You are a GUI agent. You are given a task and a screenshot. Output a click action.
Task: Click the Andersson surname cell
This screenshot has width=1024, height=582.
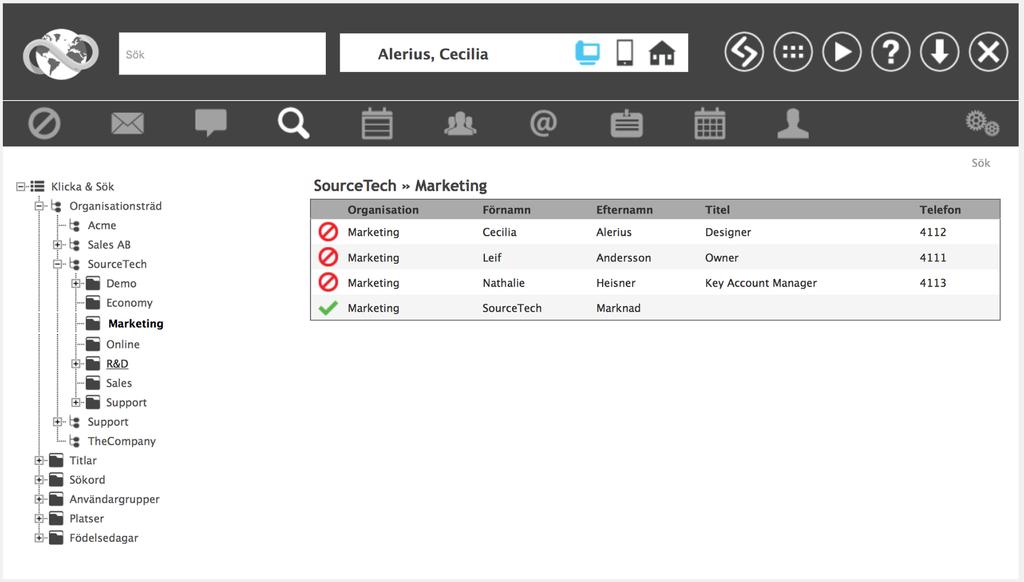(623, 257)
